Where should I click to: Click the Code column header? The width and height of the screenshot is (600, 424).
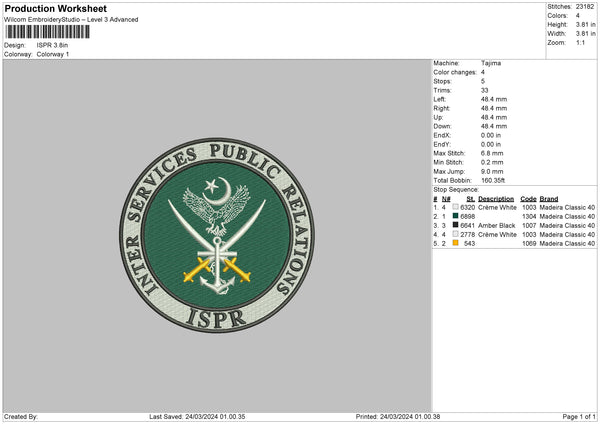[x=528, y=199]
